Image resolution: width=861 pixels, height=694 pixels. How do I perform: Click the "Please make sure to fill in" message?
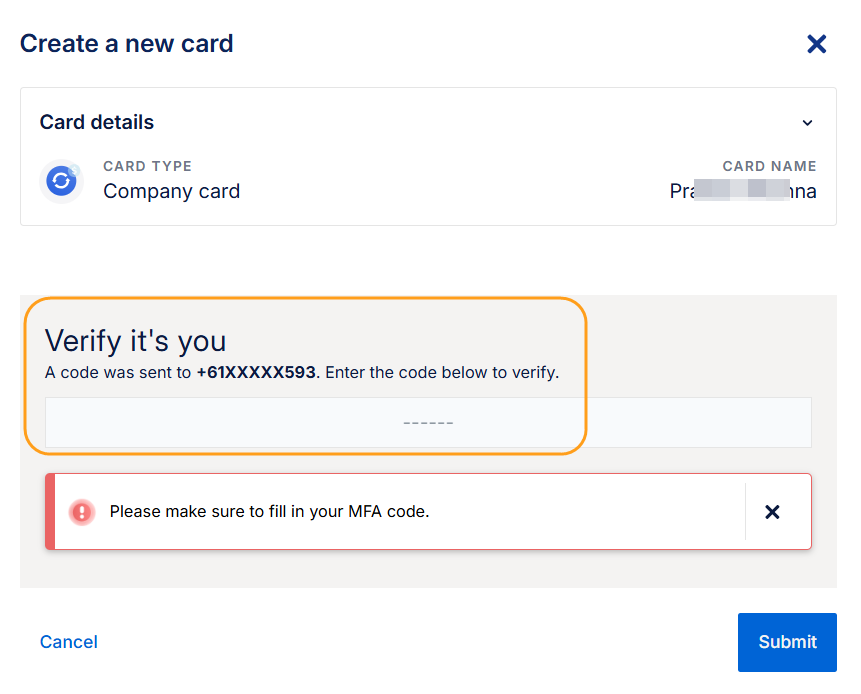(269, 512)
